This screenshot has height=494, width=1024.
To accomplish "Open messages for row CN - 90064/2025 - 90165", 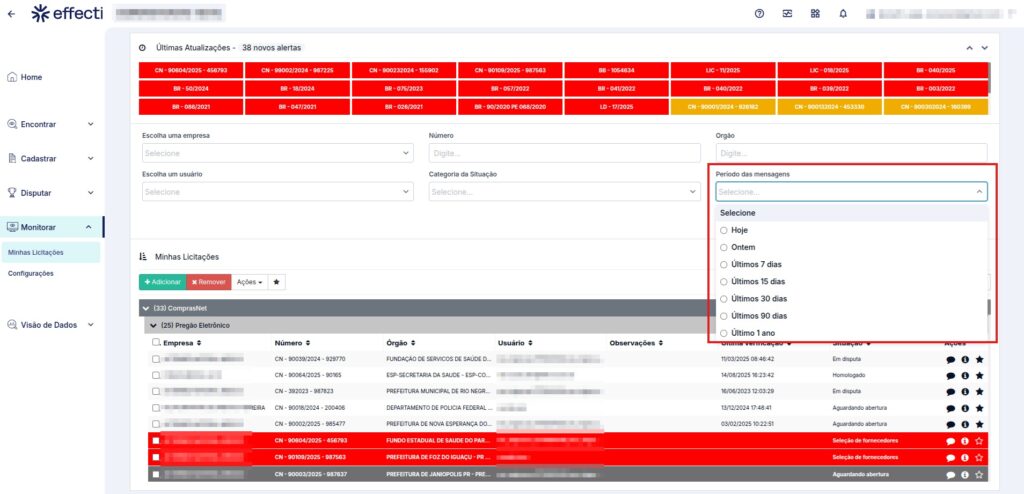I will click(x=951, y=376).
